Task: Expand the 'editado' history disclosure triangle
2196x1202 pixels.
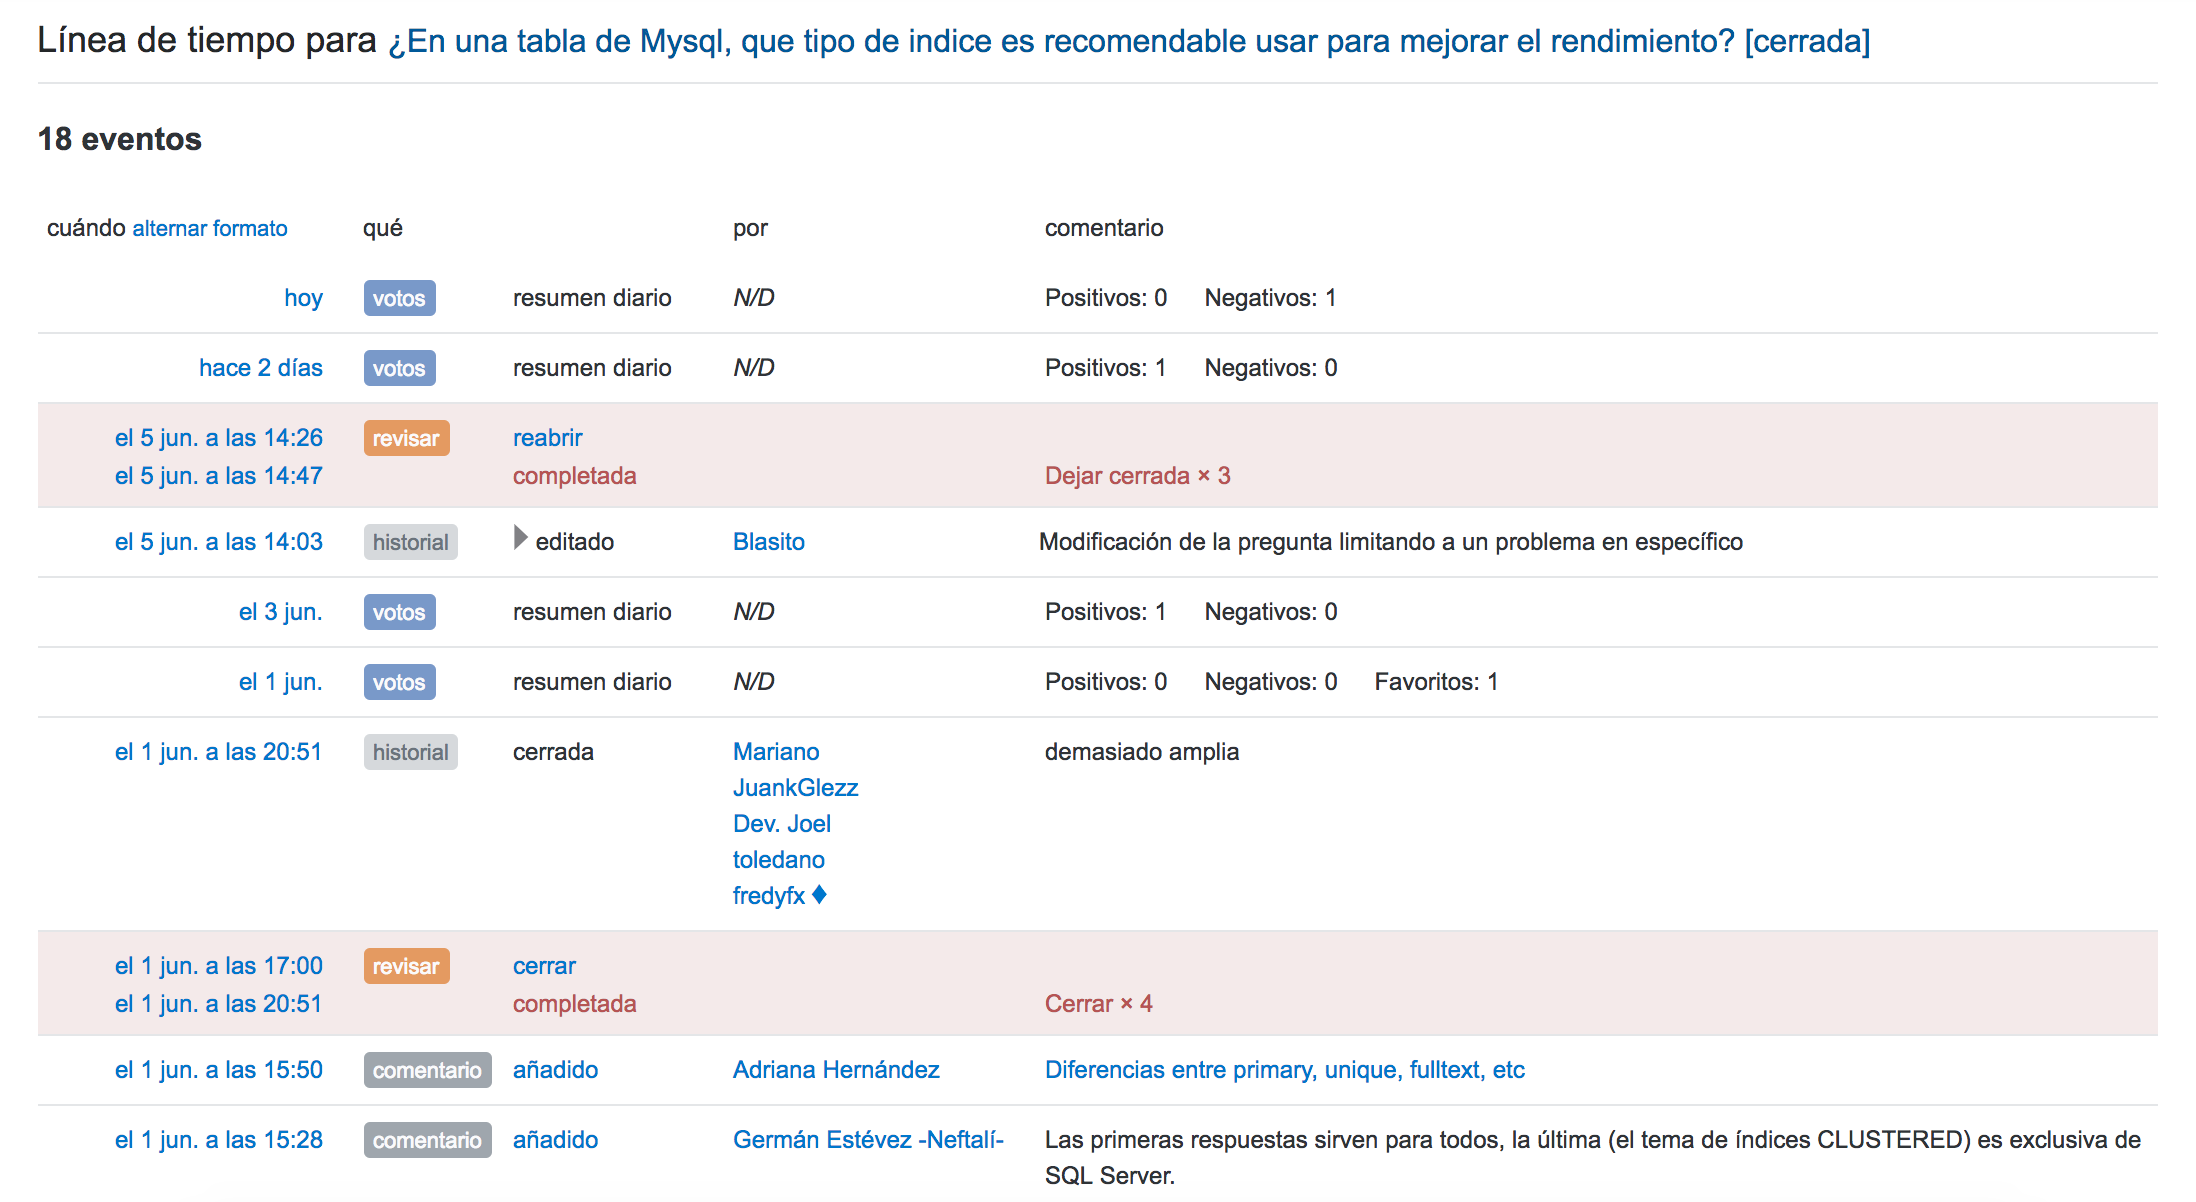Action: tap(521, 539)
